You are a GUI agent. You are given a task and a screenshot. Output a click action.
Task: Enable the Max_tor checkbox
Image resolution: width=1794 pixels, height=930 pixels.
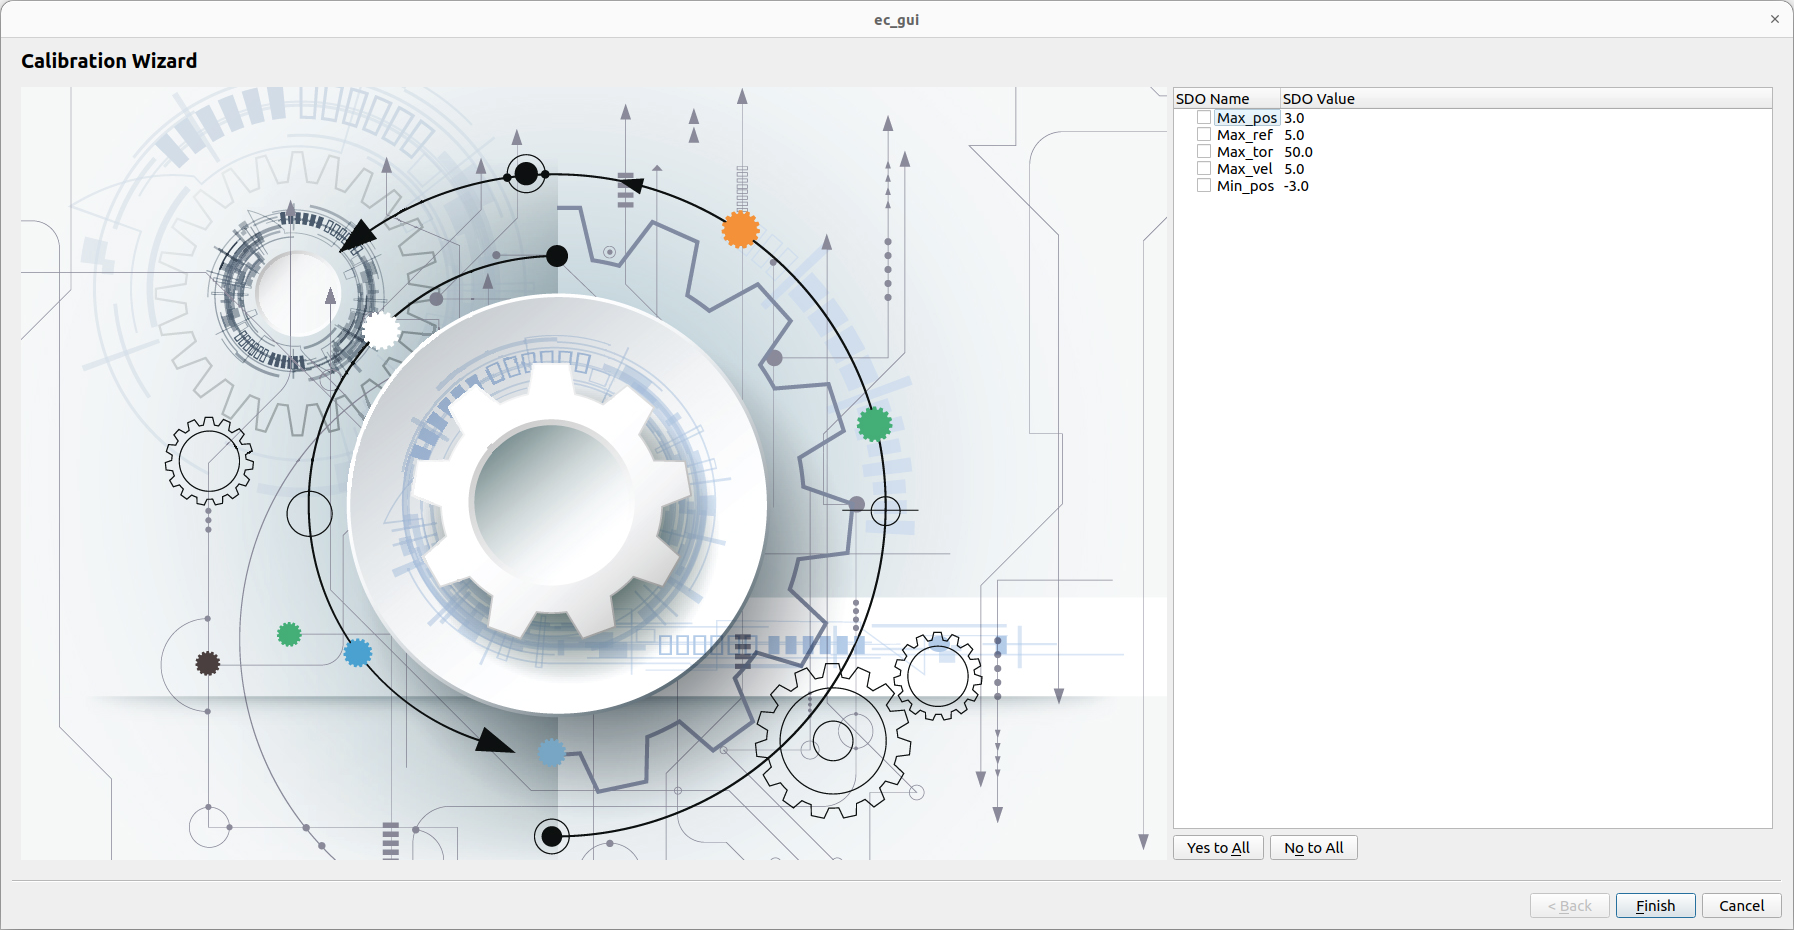[x=1204, y=152]
